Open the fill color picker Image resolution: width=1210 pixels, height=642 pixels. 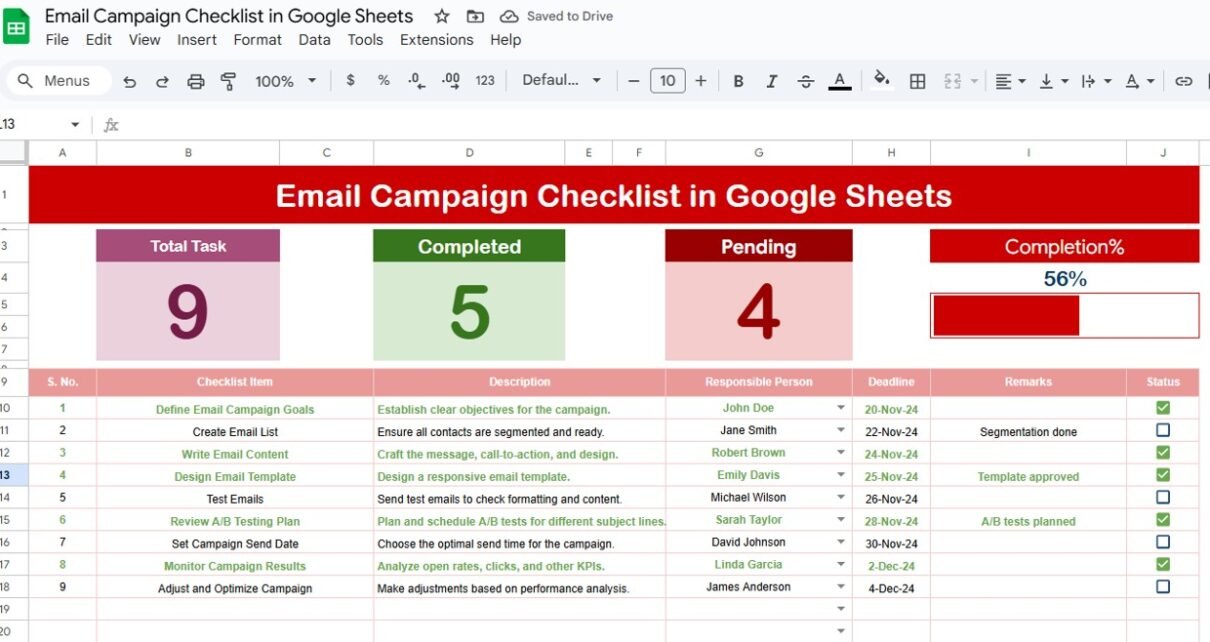pyautogui.click(x=881, y=81)
